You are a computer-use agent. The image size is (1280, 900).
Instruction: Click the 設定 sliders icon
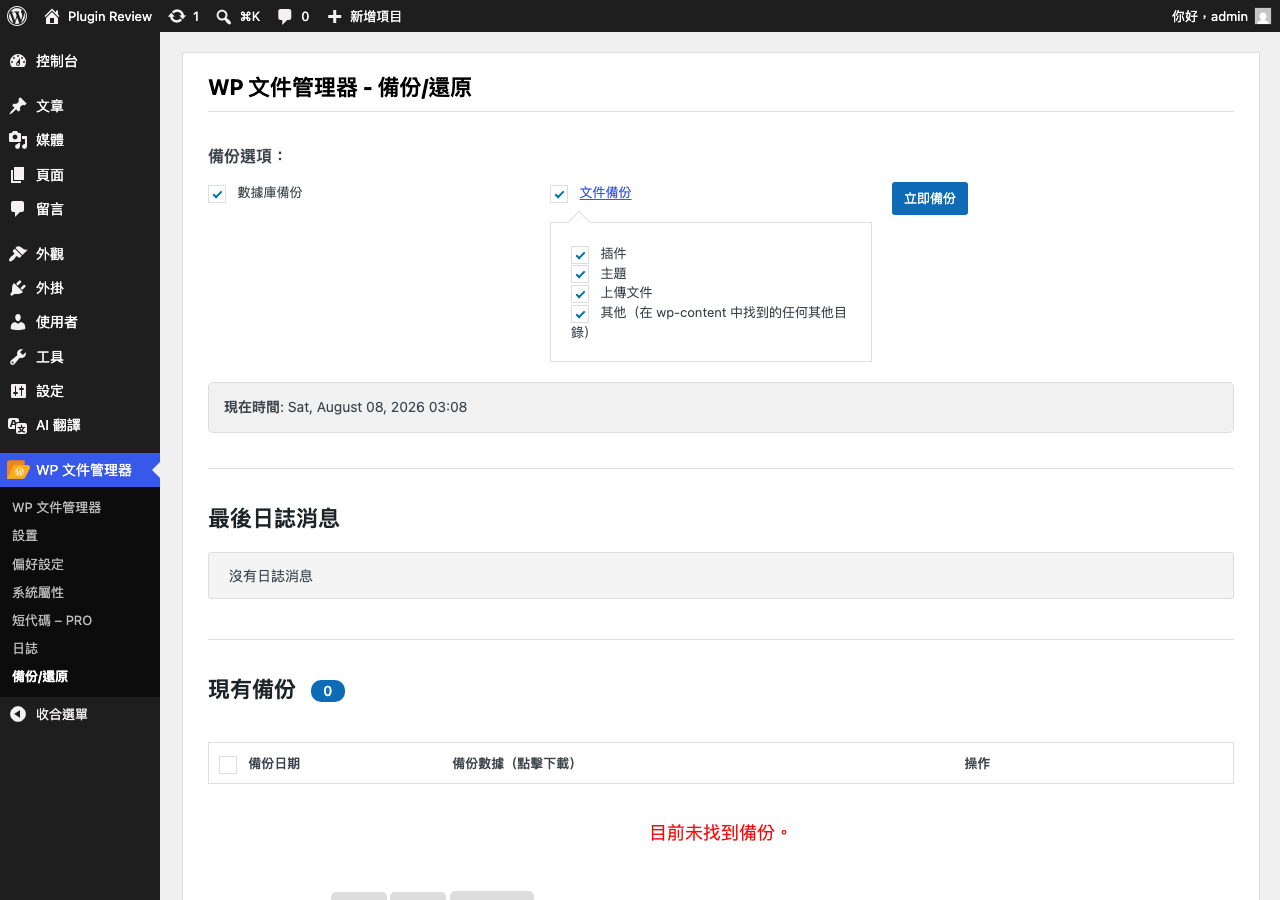[18, 391]
